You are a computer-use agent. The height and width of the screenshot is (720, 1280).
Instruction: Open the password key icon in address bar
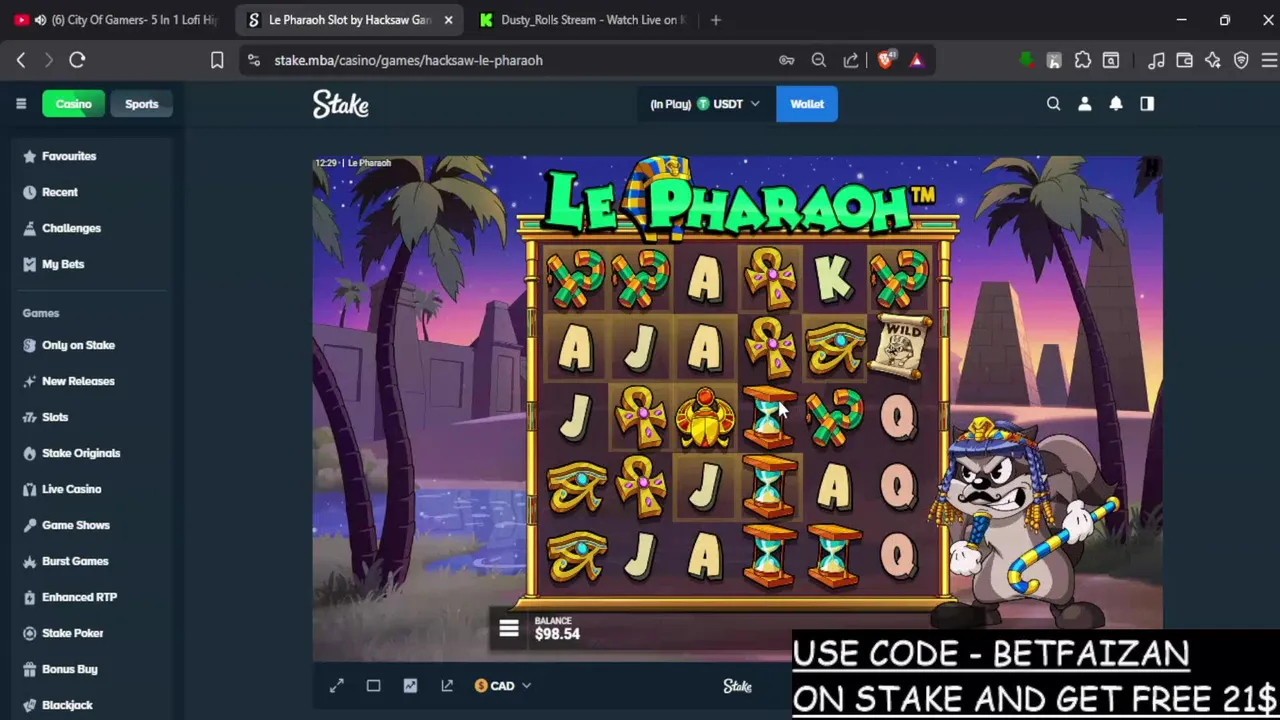point(787,60)
